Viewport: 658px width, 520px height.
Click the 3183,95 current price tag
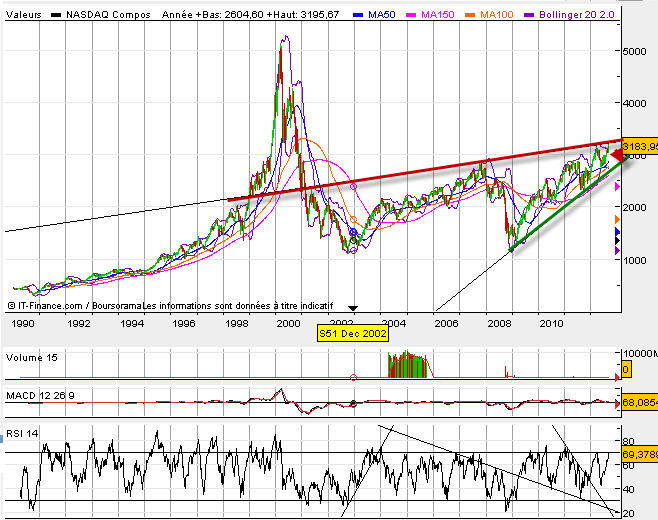coord(640,147)
